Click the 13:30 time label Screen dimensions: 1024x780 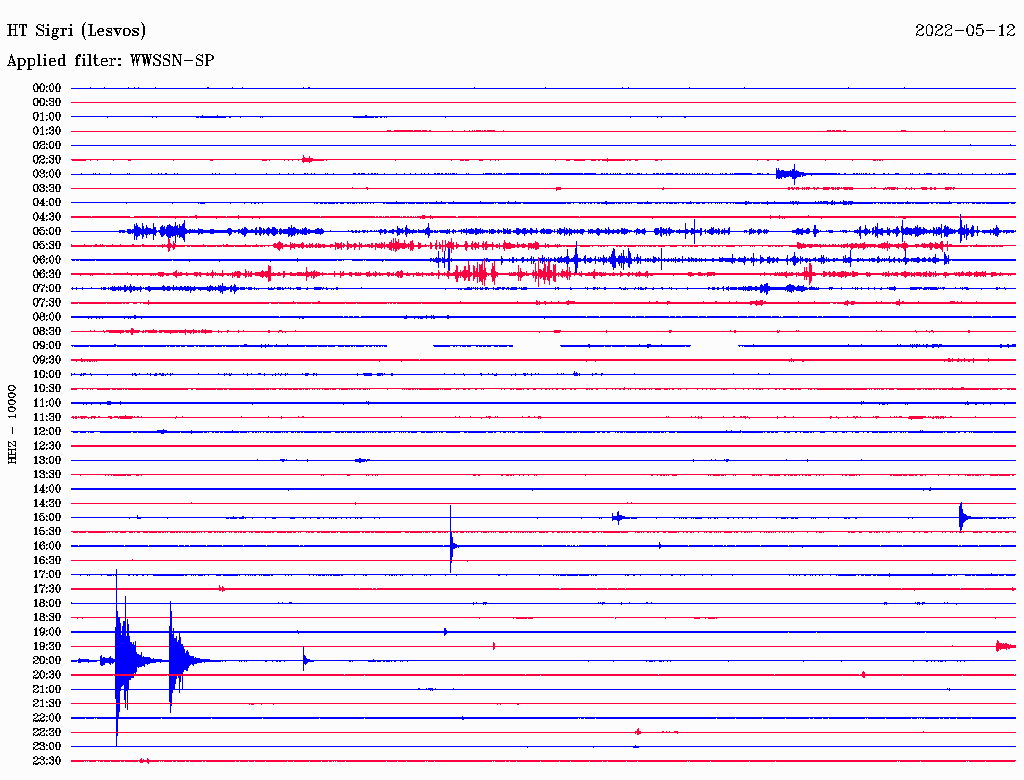[47, 474]
